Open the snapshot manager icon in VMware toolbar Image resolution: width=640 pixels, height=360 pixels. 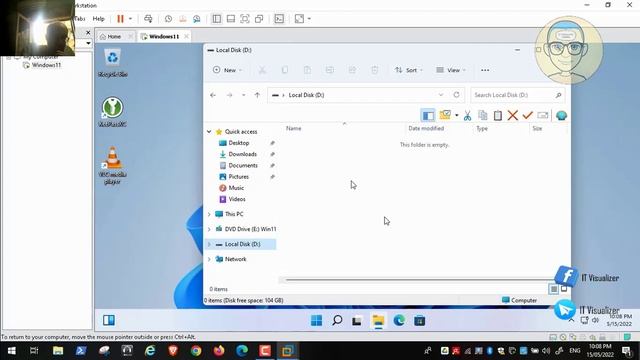[x=197, y=19]
